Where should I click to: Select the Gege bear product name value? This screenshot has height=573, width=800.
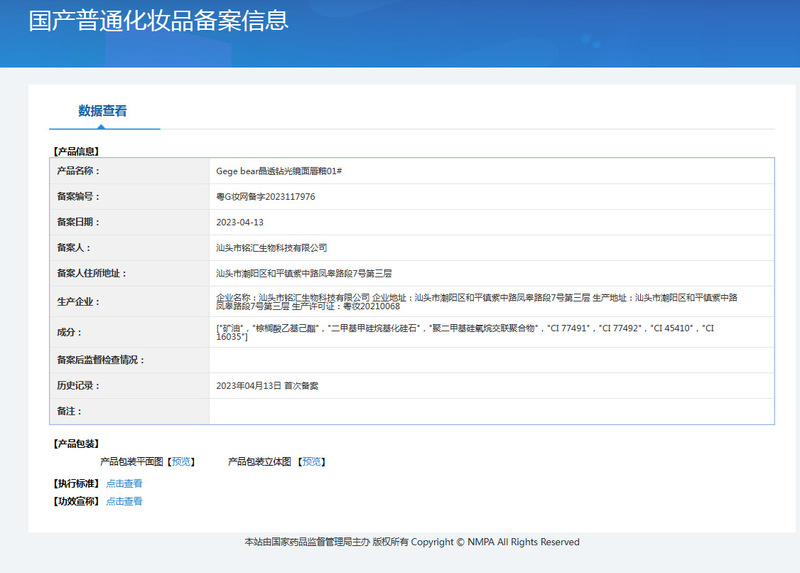[279, 171]
